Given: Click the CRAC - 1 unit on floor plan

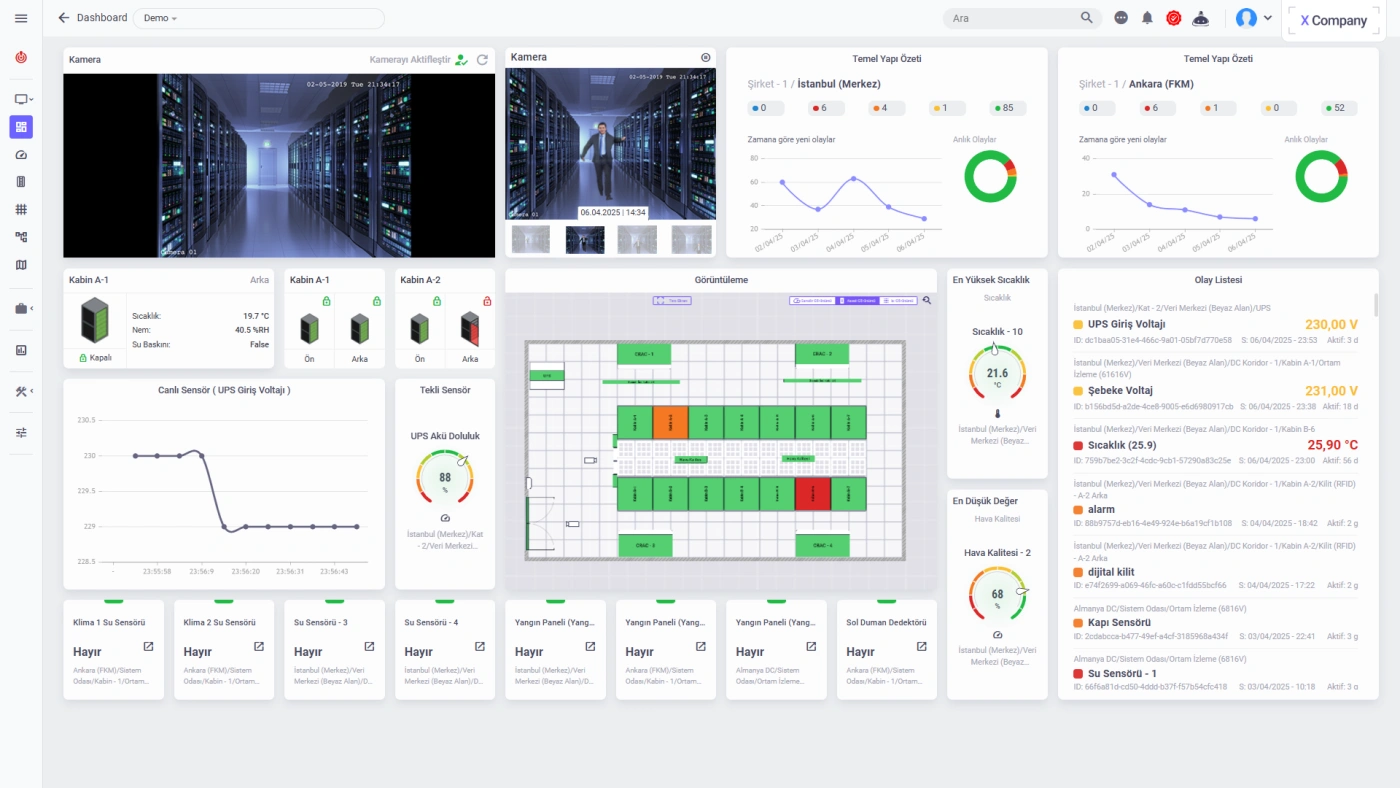Looking at the screenshot, I should (x=643, y=354).
